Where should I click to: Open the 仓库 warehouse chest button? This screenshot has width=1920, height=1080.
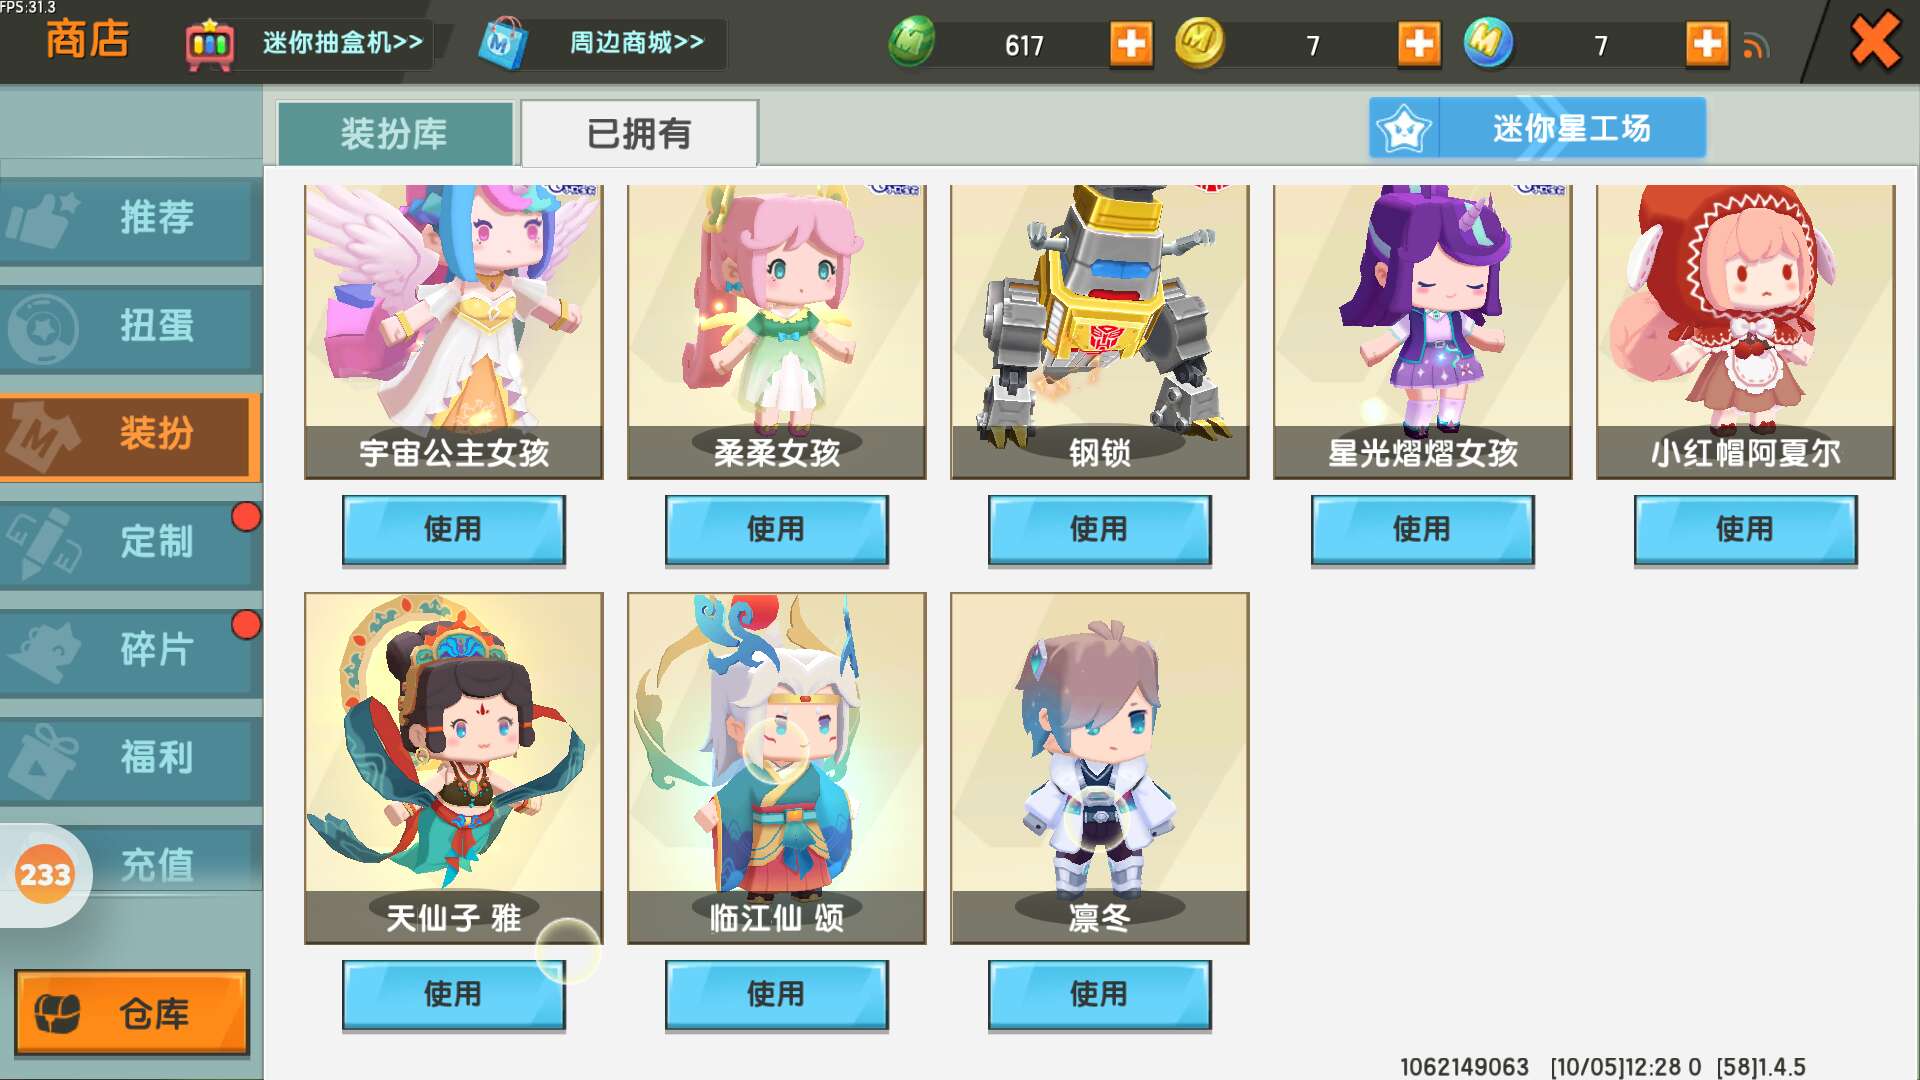pyautogui.click(x=132, y=1013)
